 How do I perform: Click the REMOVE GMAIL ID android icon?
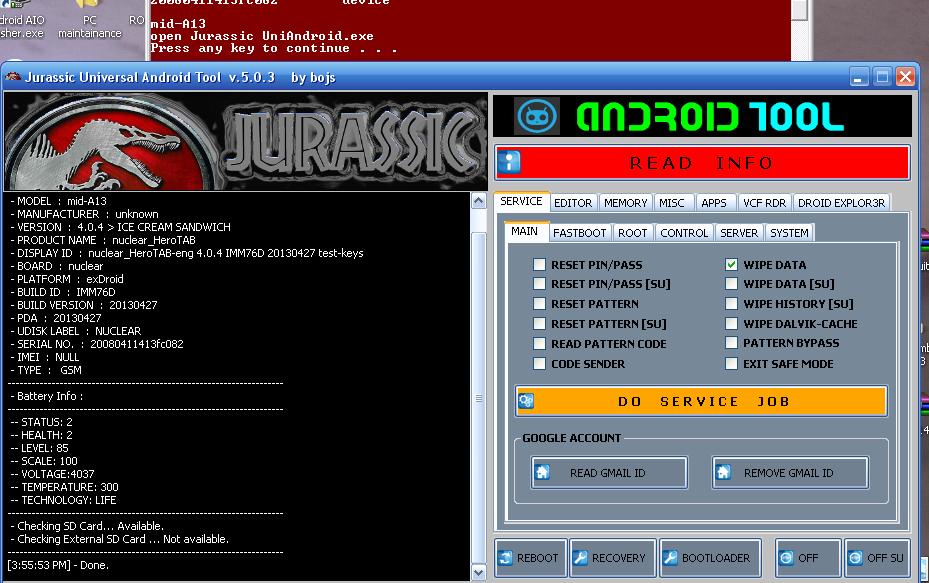point(723,472)
